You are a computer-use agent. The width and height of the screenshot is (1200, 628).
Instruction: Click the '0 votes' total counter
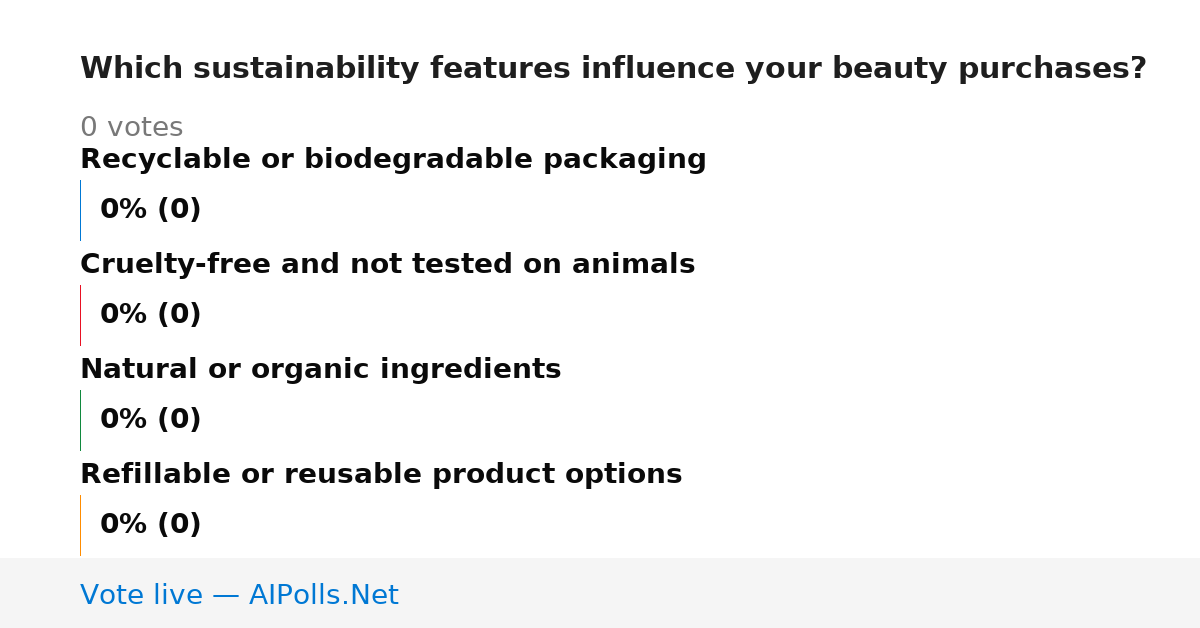coord(131,128)
